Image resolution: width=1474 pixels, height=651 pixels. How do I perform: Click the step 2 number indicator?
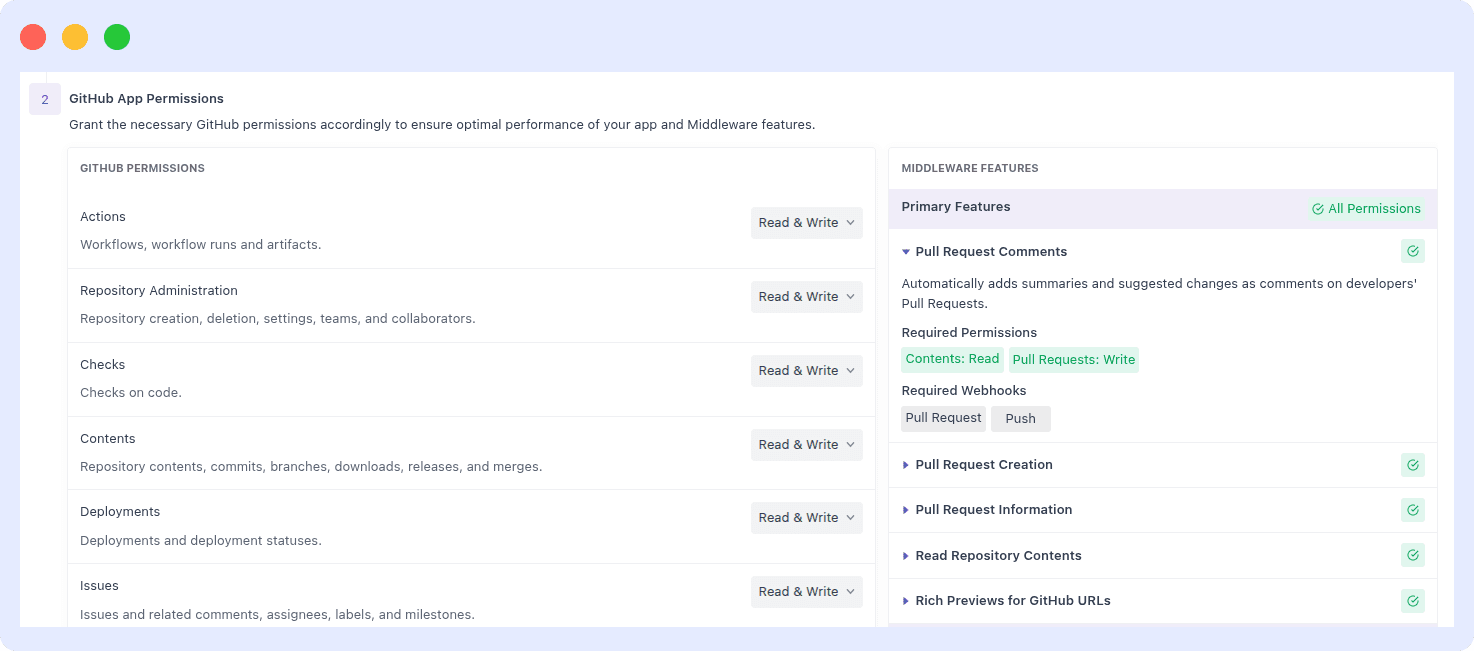coord(44,99)
